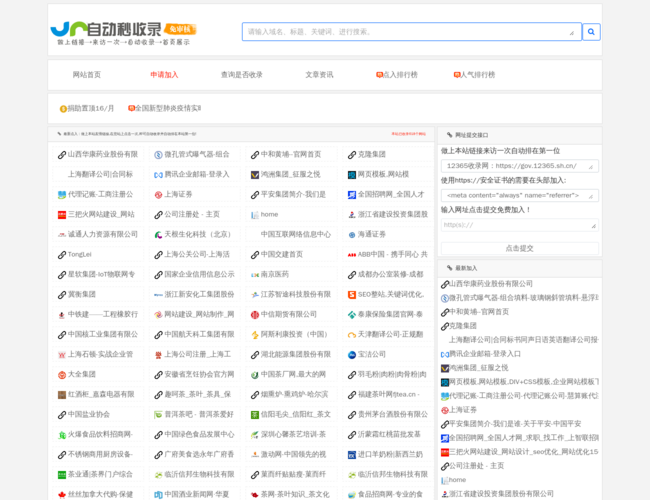Open the 网站首页 menu item
Viewport: 650px width, 500px height.
[x=87, y=75]
